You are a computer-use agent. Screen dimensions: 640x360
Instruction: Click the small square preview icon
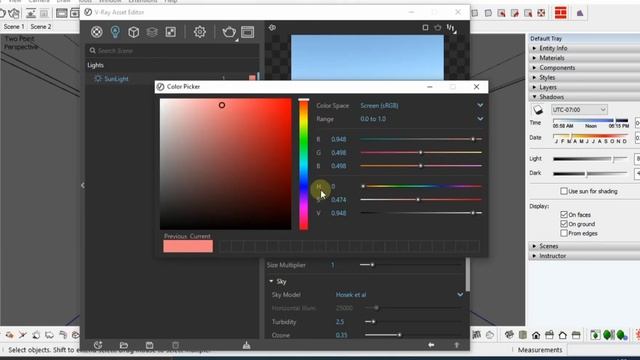coord(425,27)
